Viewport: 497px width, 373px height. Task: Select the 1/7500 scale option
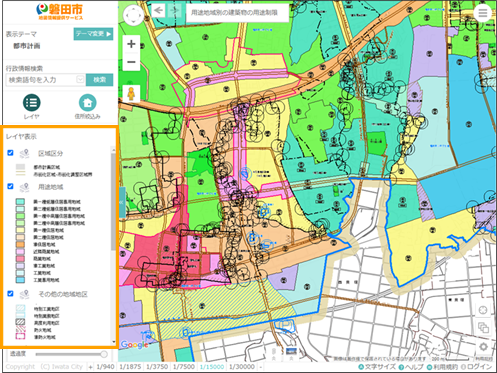(x=184, y=367)
